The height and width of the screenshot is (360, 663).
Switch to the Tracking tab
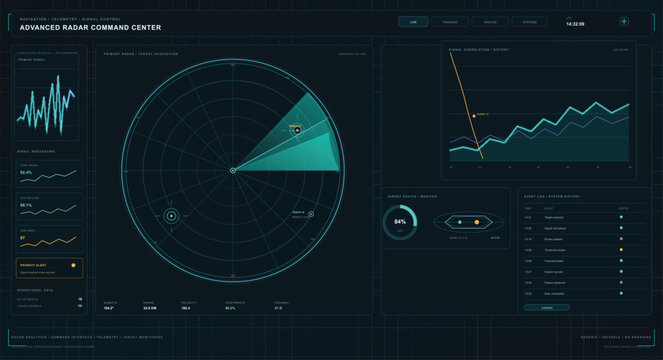pos(450,22)
